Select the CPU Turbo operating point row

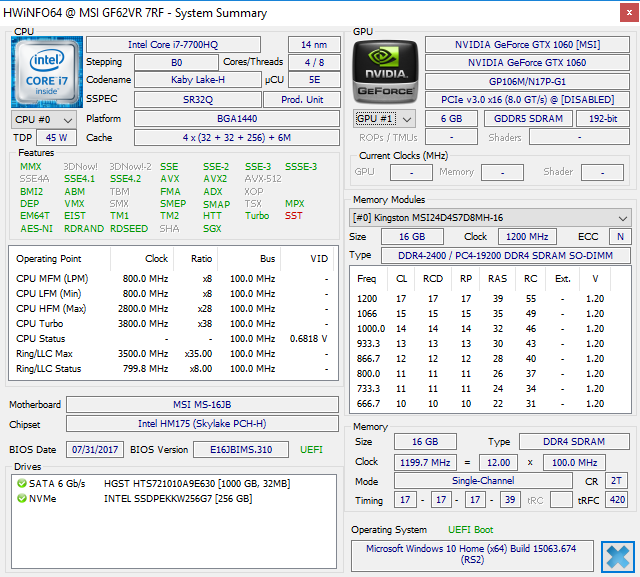point(170,324)
